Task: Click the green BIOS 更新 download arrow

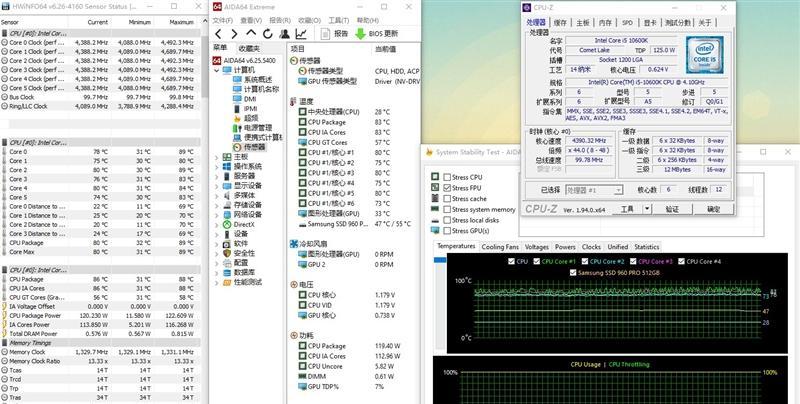Action: (360, 34)
